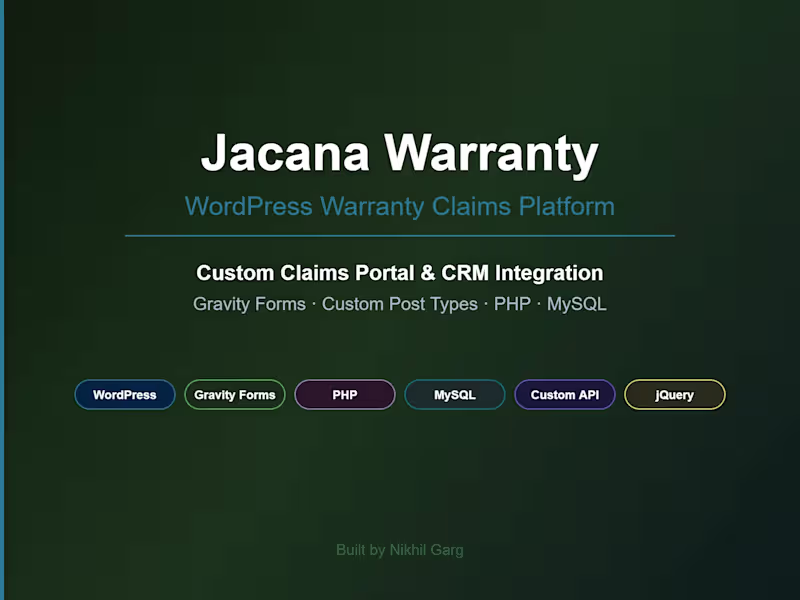Click the teal MySQL pill
This screenshot has width=800, height=600.
tap(454, 394)
